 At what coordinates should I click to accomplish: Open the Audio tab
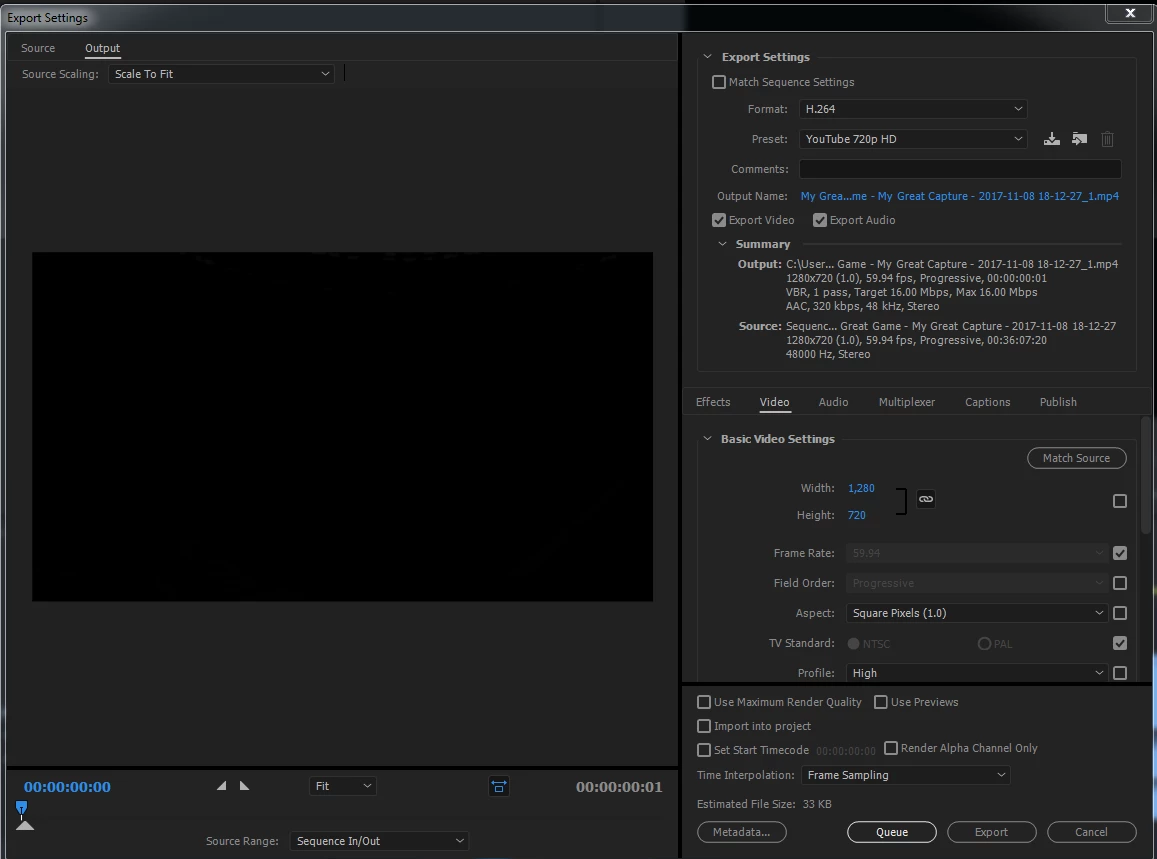click(x=833, y=402)
